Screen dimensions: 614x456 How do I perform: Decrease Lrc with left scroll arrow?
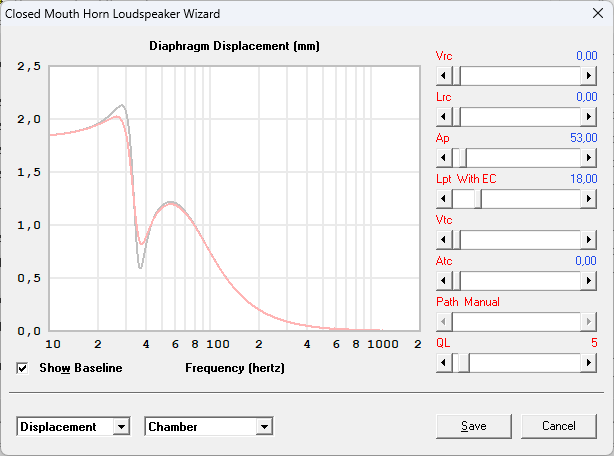pos(444,117)
